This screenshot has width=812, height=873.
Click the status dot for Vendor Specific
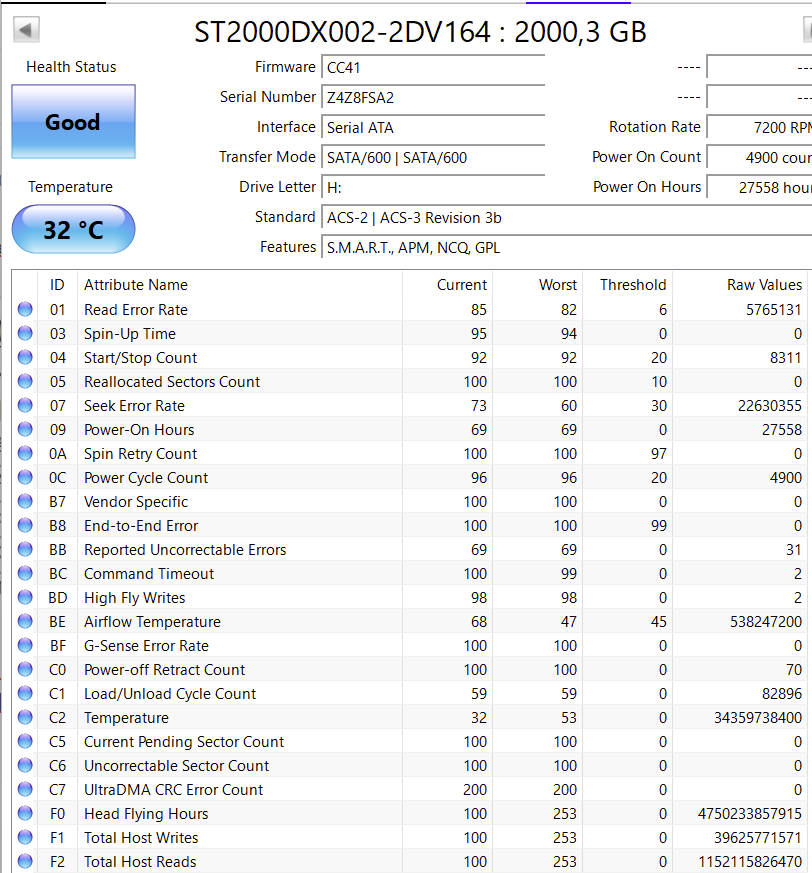25,501
